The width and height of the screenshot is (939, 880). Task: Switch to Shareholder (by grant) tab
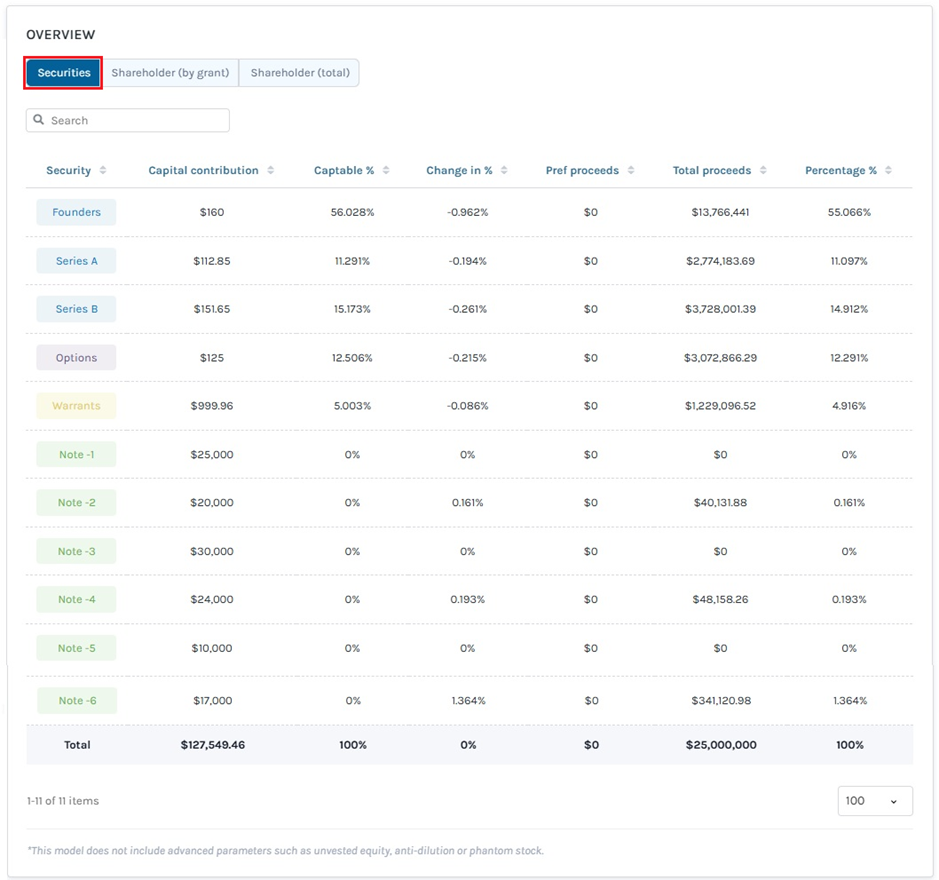coord(170,72)
